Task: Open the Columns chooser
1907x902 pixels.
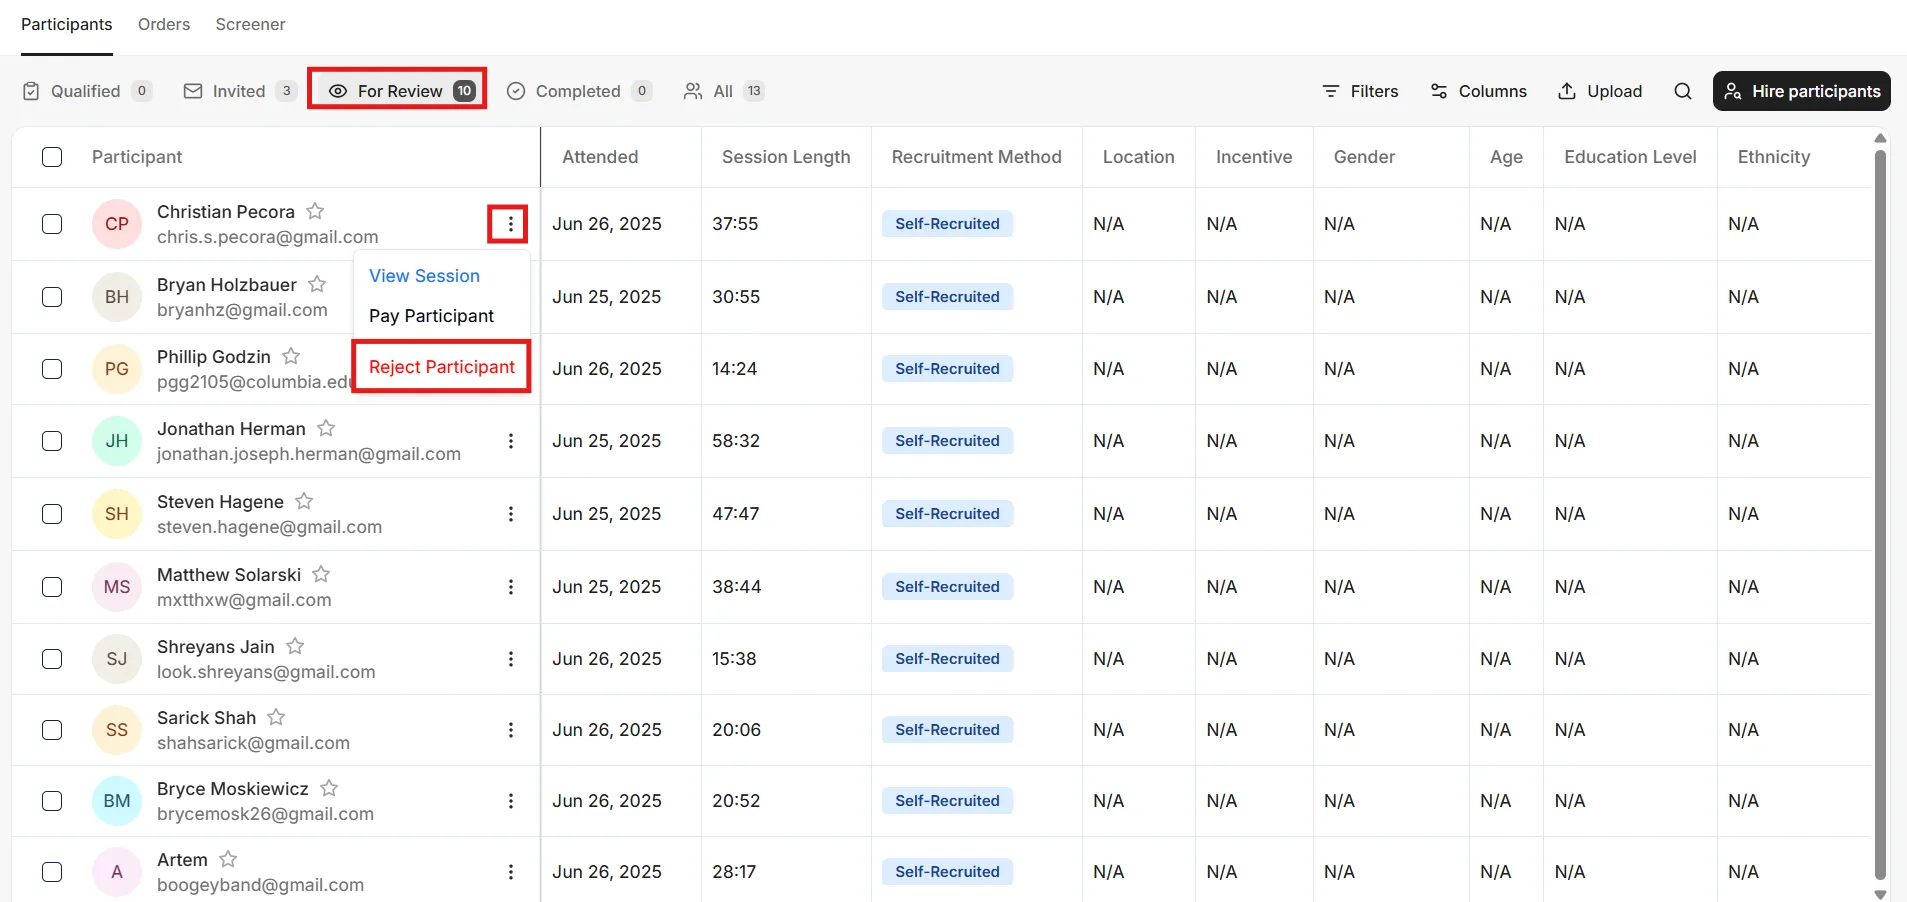Action: [1478, 91]
